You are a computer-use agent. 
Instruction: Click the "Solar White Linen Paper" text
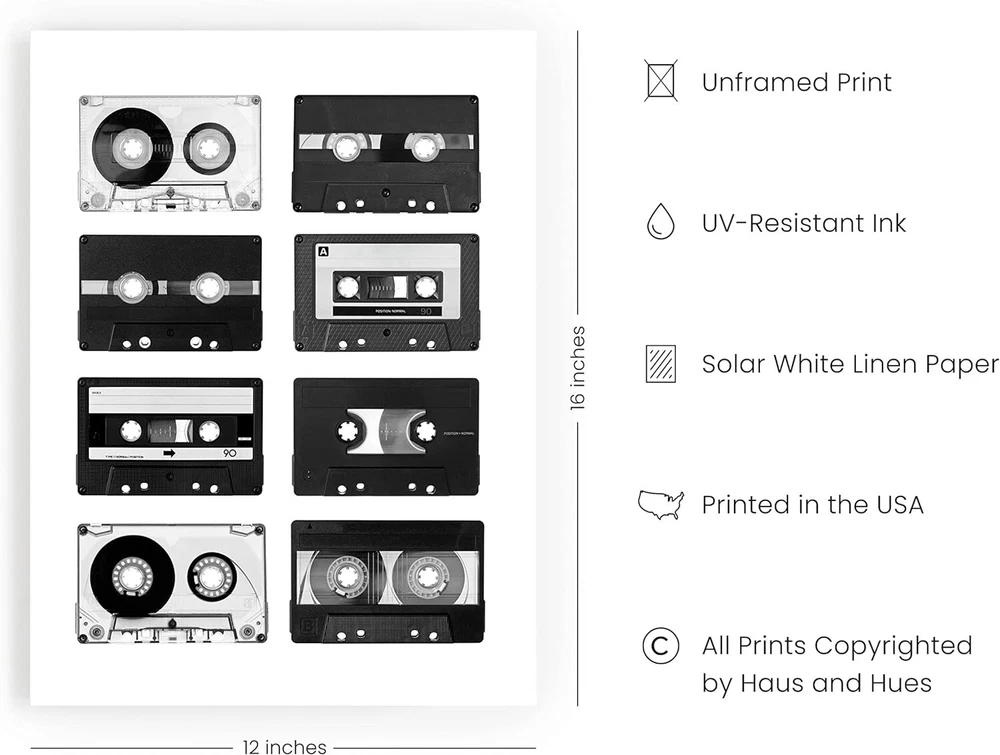click(x=849, y=364)
